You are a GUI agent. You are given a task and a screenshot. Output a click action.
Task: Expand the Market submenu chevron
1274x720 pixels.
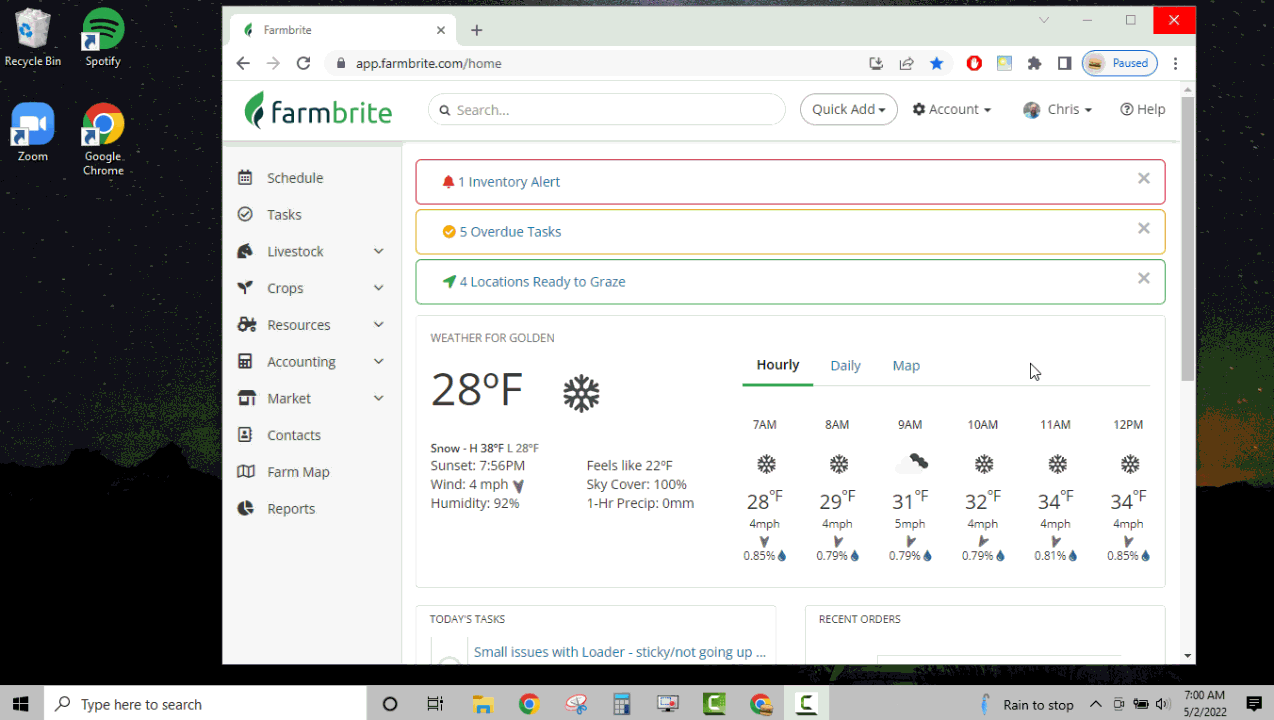pyautogui.click(x=378, y=398)
